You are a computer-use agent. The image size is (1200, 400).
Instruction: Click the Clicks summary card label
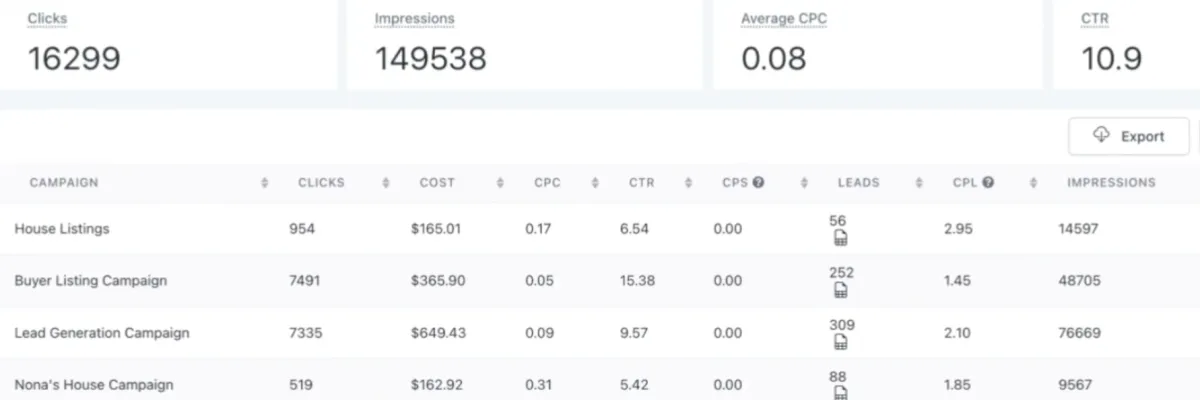coord(47,18)
